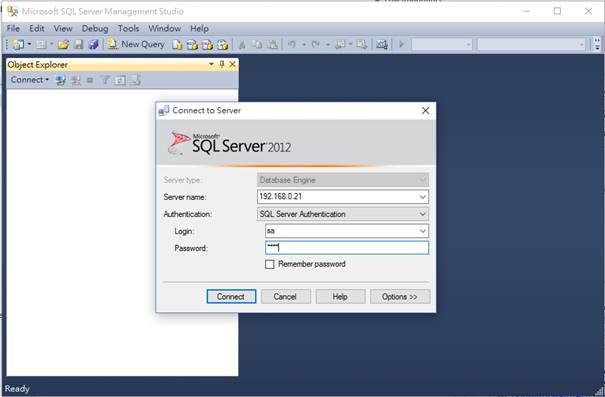Open the Tools menu
605x397 pixels.
click(128, 29)
